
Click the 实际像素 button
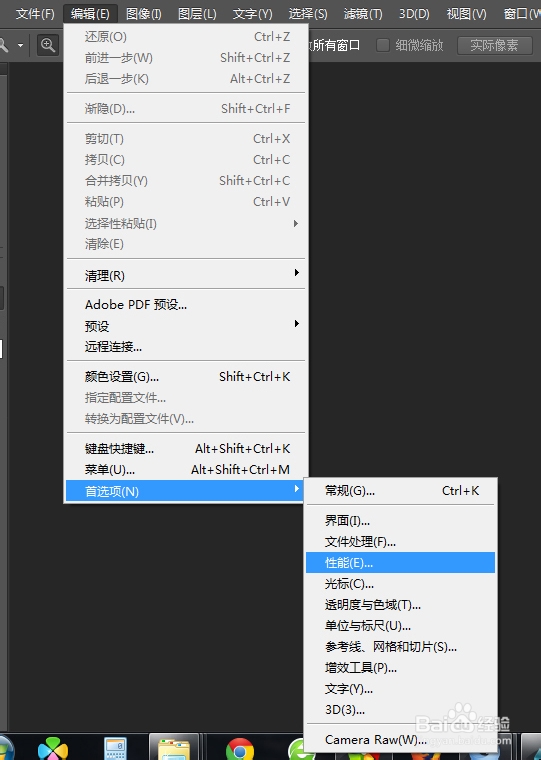click(x=493, y=46)
